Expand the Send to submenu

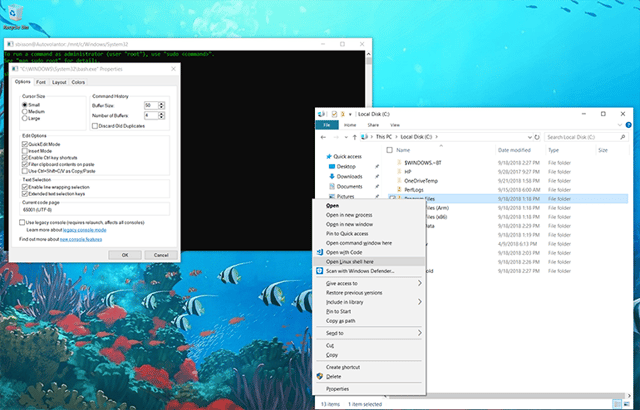click(419, 333)
